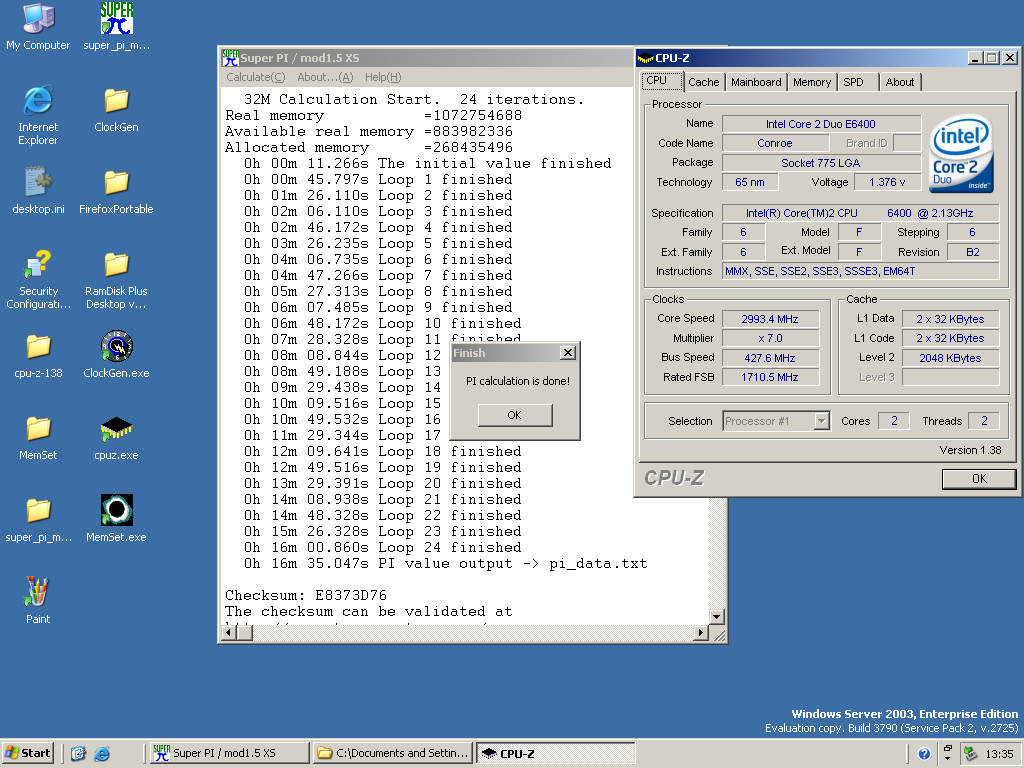Open the Windows Start menu
1024x768 pixels.
coord(27,753)
